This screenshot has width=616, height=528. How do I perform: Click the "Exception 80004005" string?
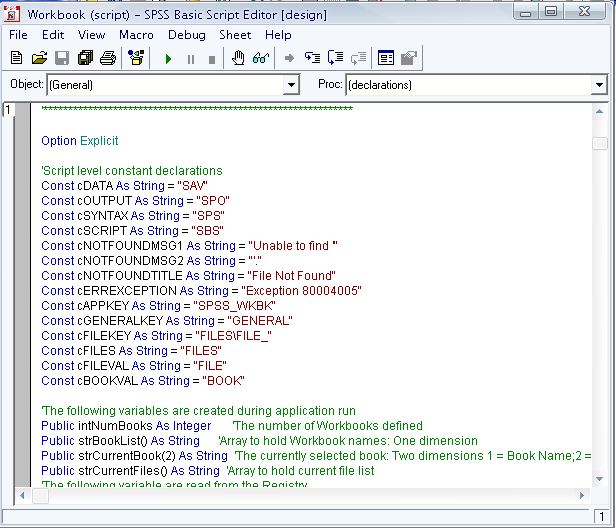[x=301, y=291]
